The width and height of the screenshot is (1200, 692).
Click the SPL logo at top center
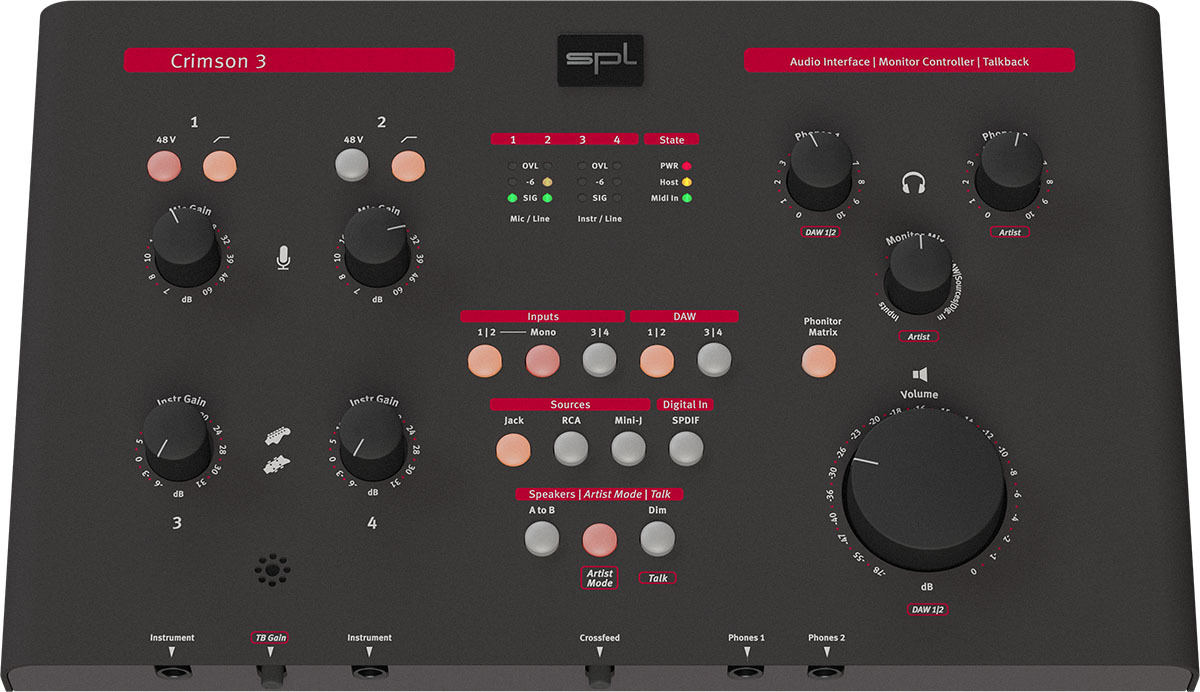coord(599,63)
